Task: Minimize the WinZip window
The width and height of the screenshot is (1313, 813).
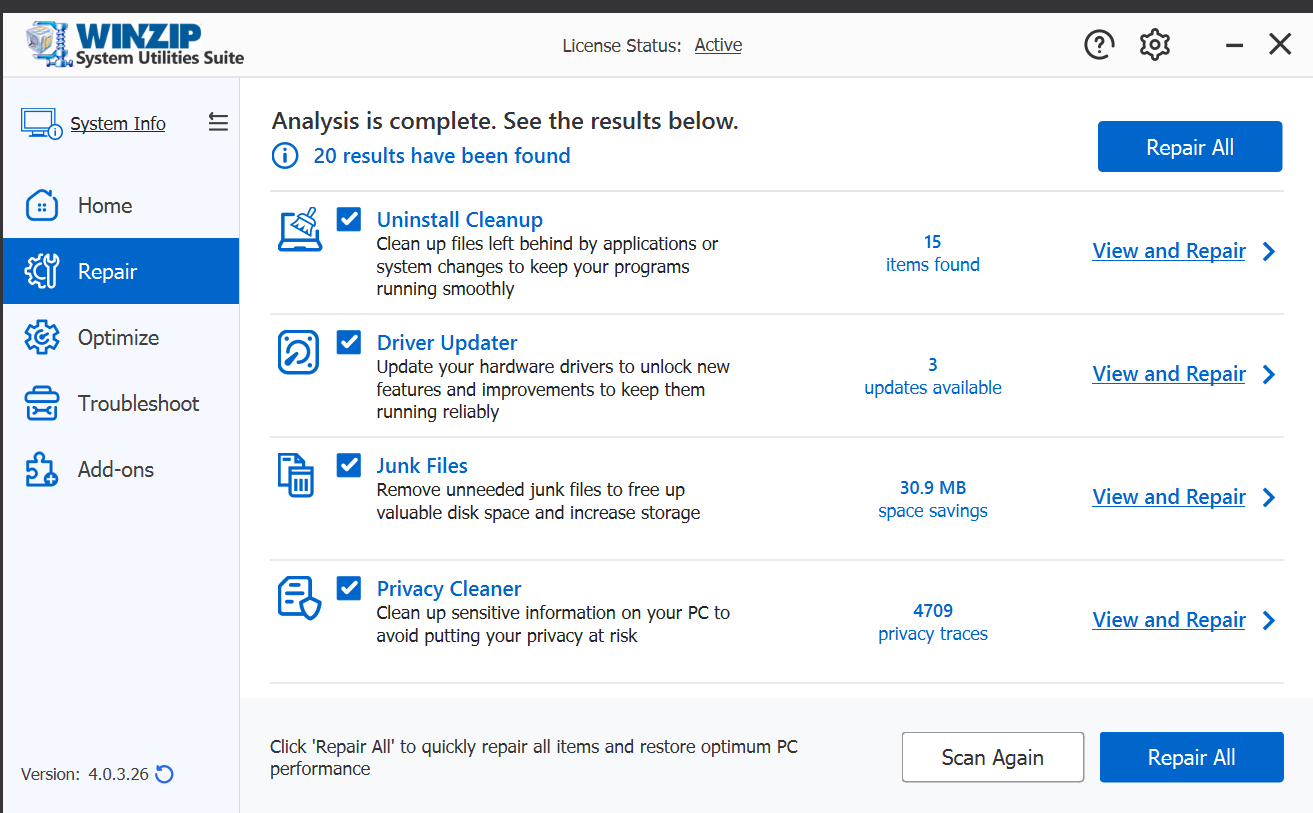Action: click(1234, 45)
